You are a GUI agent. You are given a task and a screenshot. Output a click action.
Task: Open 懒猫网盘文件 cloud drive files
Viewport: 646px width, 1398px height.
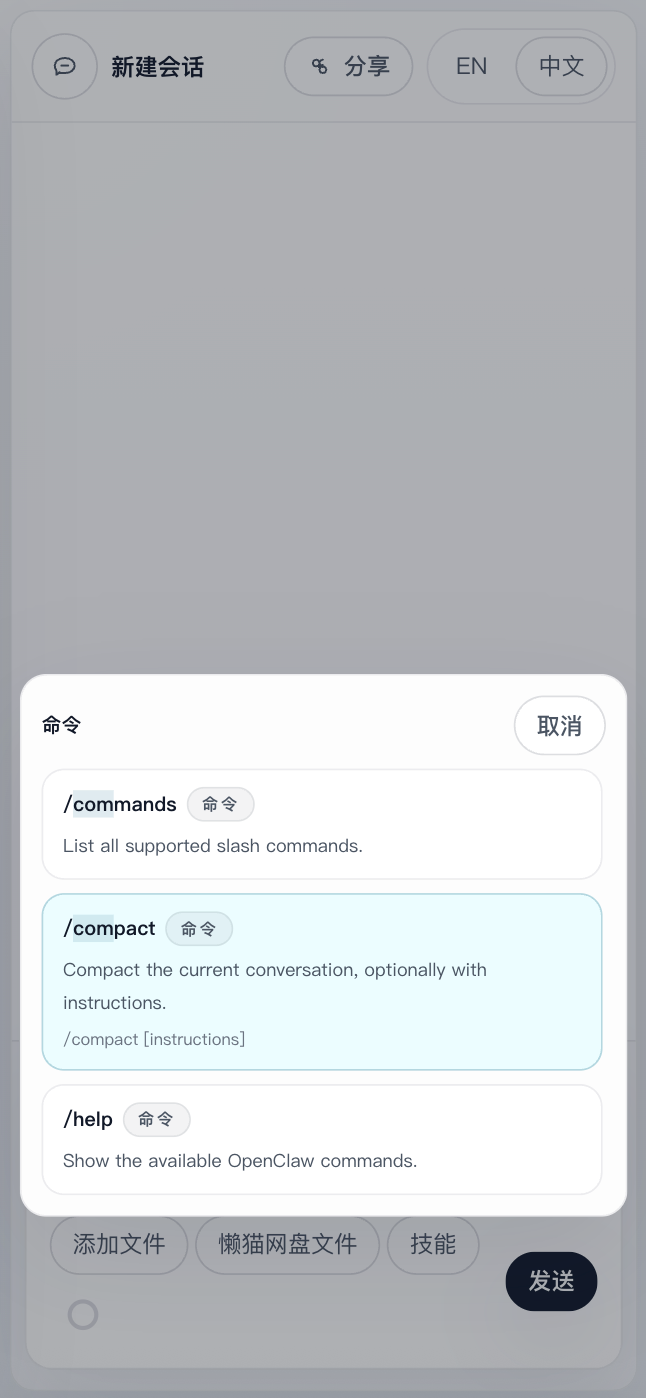coord(288,1245)
